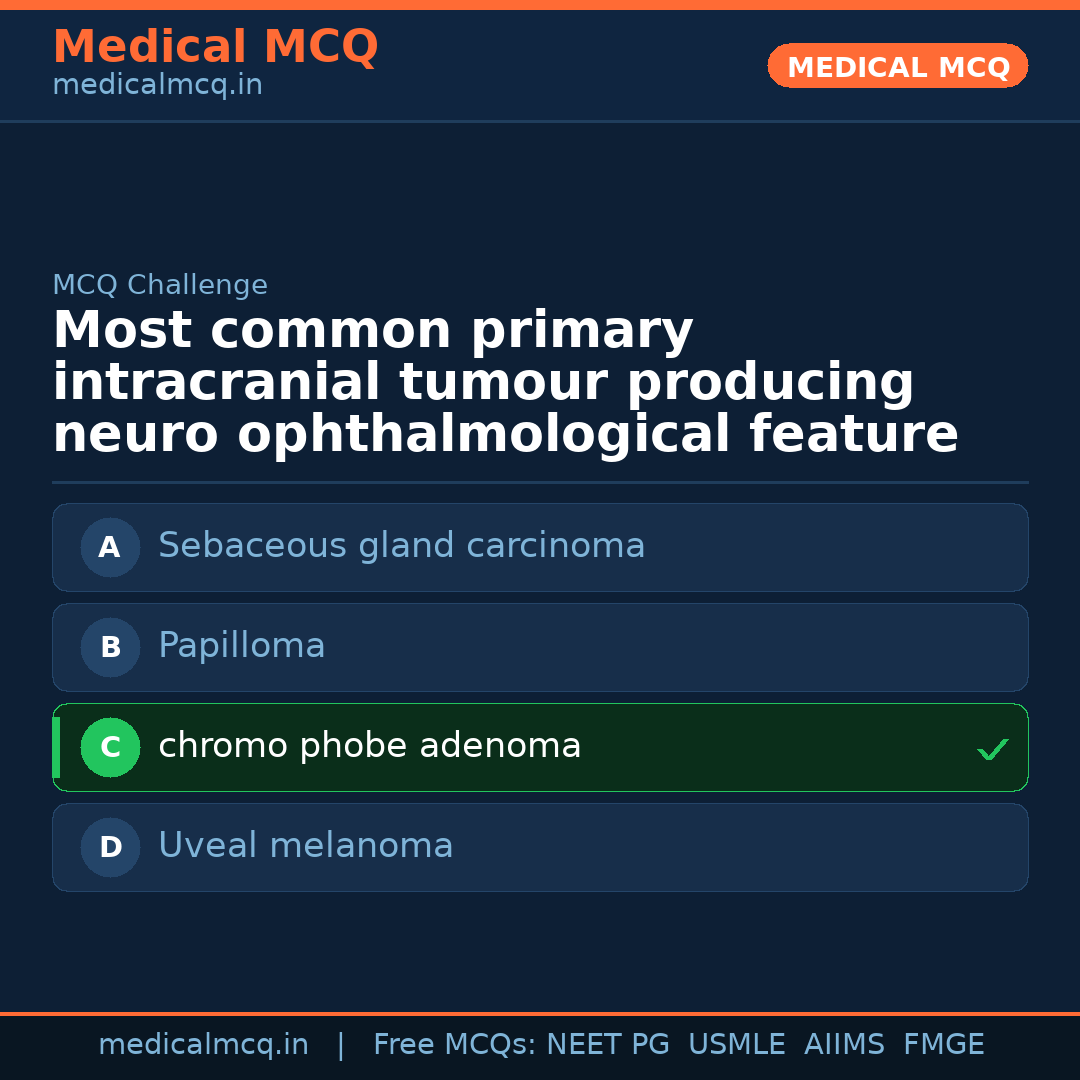Click the D option circle

pos(110,847)
